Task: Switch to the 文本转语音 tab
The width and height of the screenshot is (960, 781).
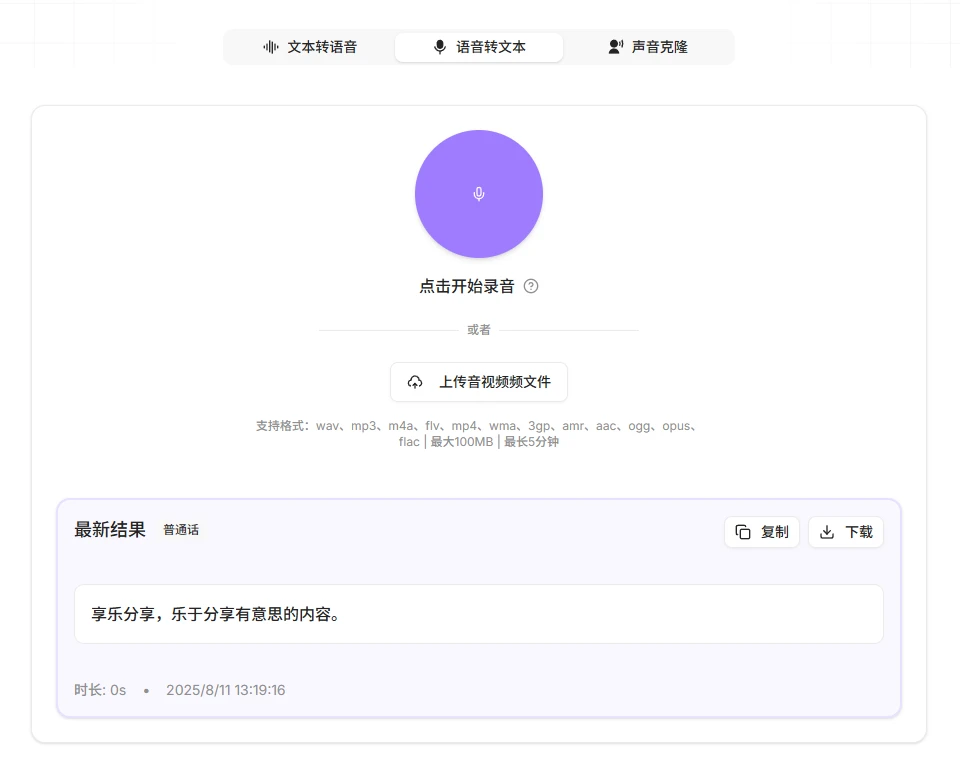Action: click(310, 47)
